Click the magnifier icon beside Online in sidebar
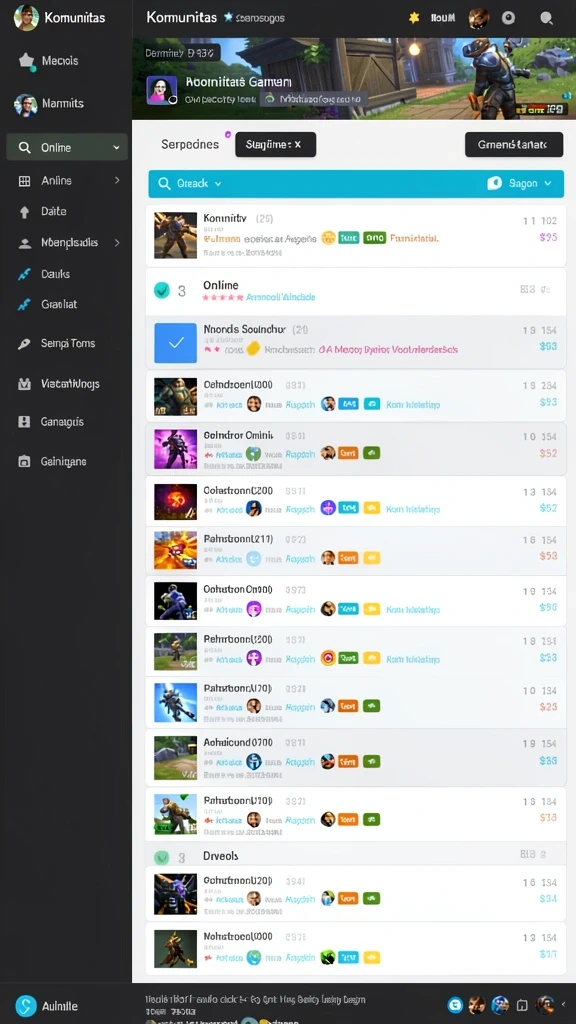Screen dimensions: 576x1024 click(x=25, y=148)
